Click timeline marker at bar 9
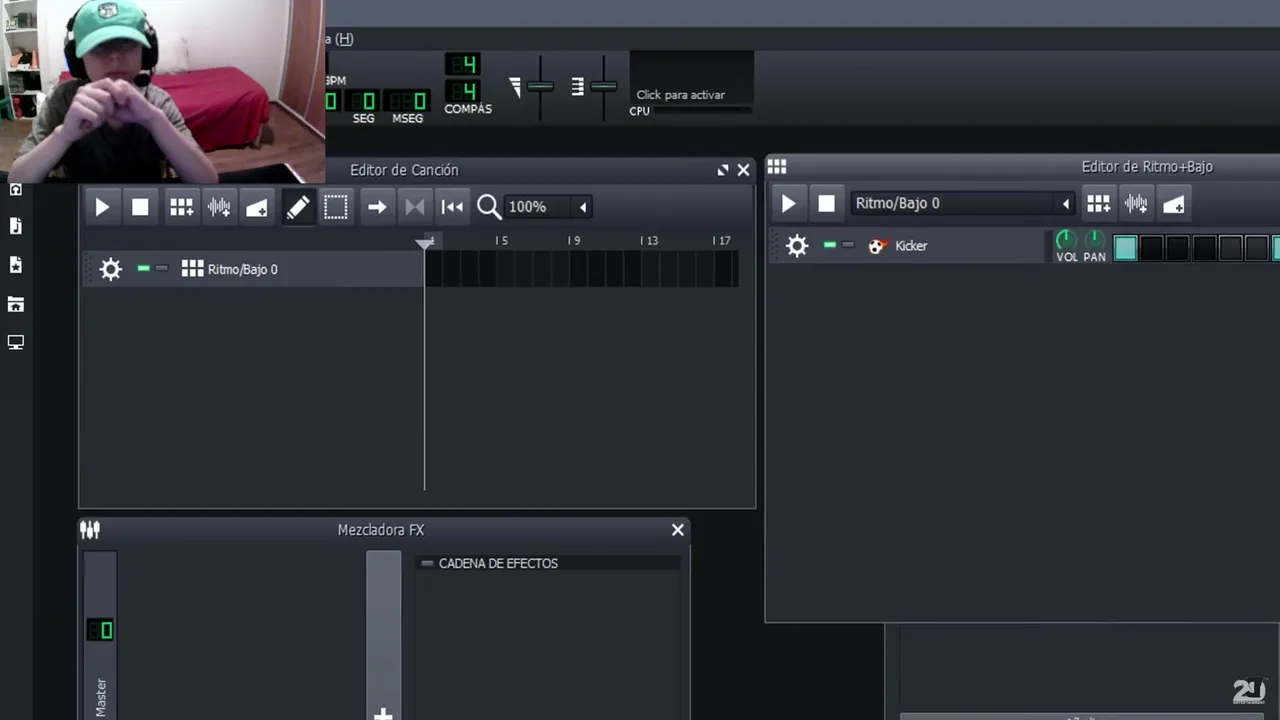The width and height of the screenshot is (1280, 720). coord(574,241)
